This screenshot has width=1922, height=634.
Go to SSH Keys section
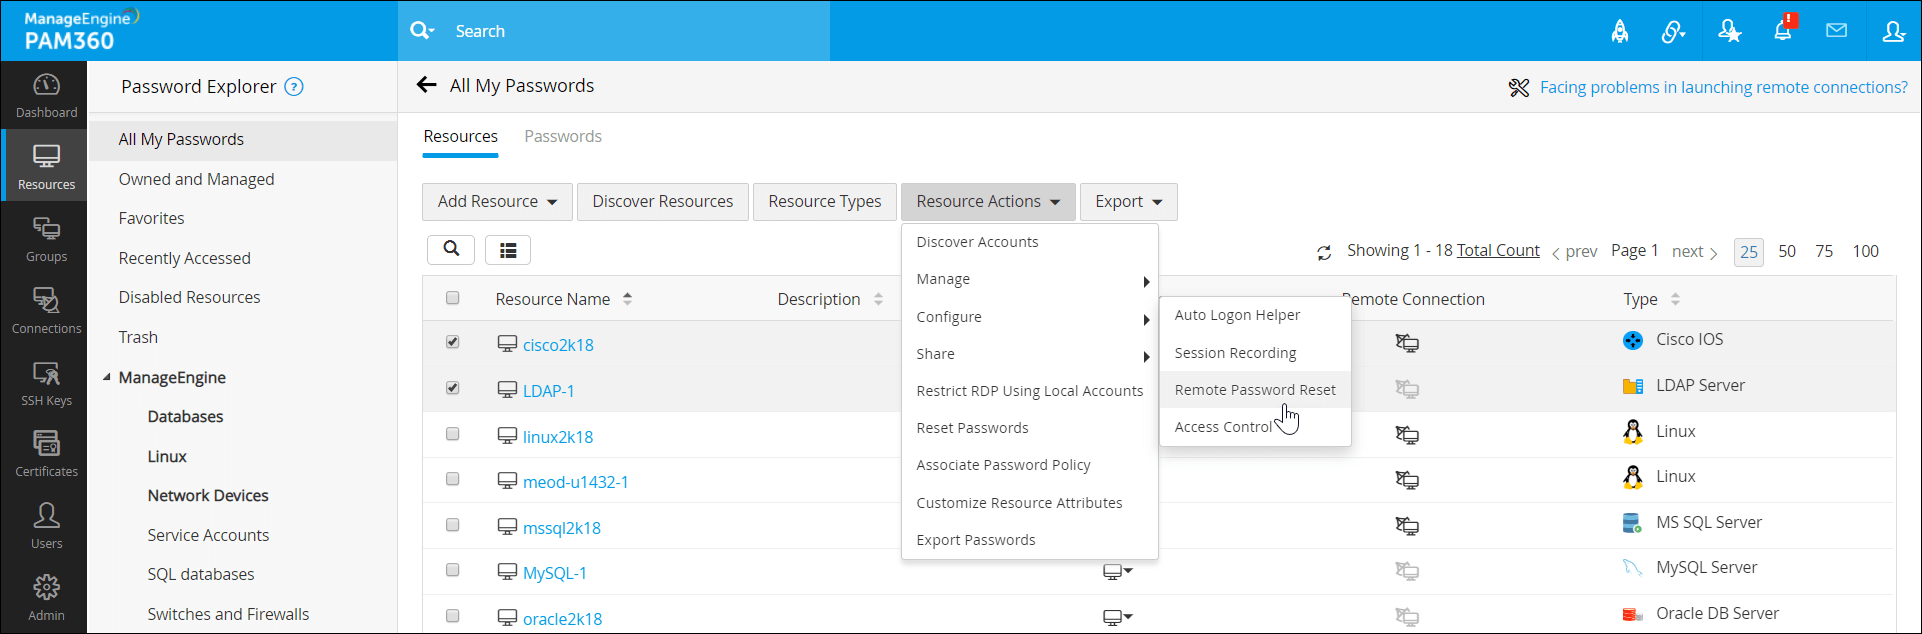click(46, 384)
